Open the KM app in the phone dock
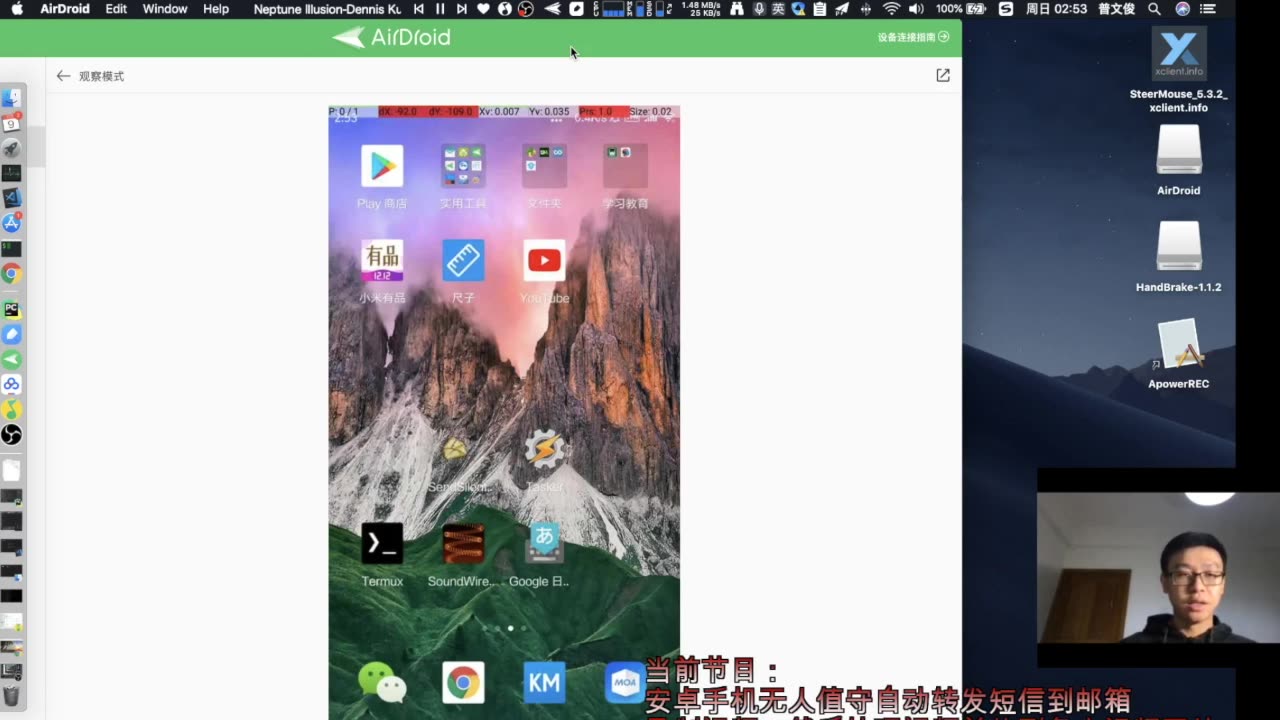This screenshot has width=1280, height=720. coord(544,682)
